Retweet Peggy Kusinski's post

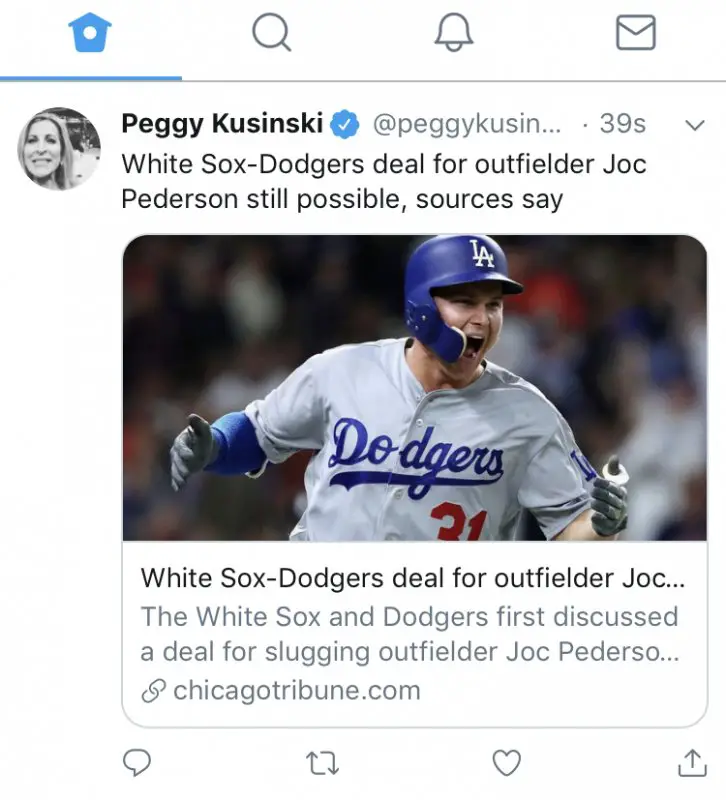point(322,764)
